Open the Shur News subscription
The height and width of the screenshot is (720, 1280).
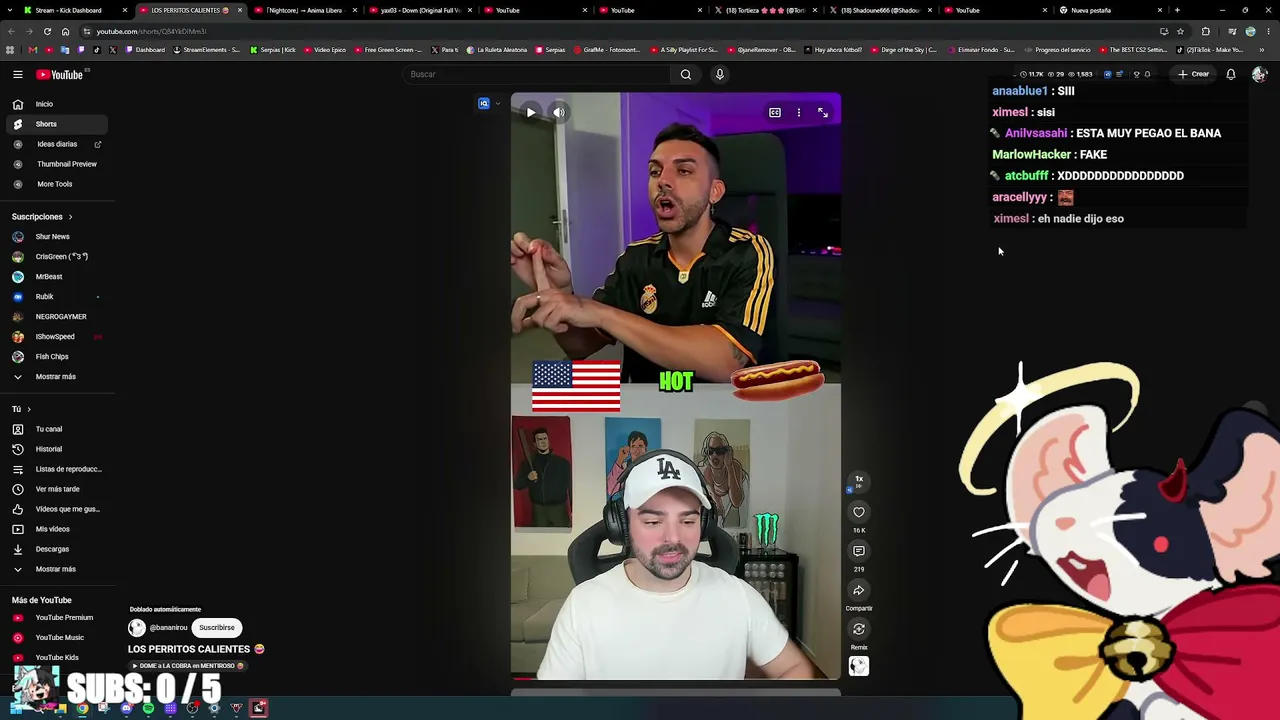coord(57,237)
